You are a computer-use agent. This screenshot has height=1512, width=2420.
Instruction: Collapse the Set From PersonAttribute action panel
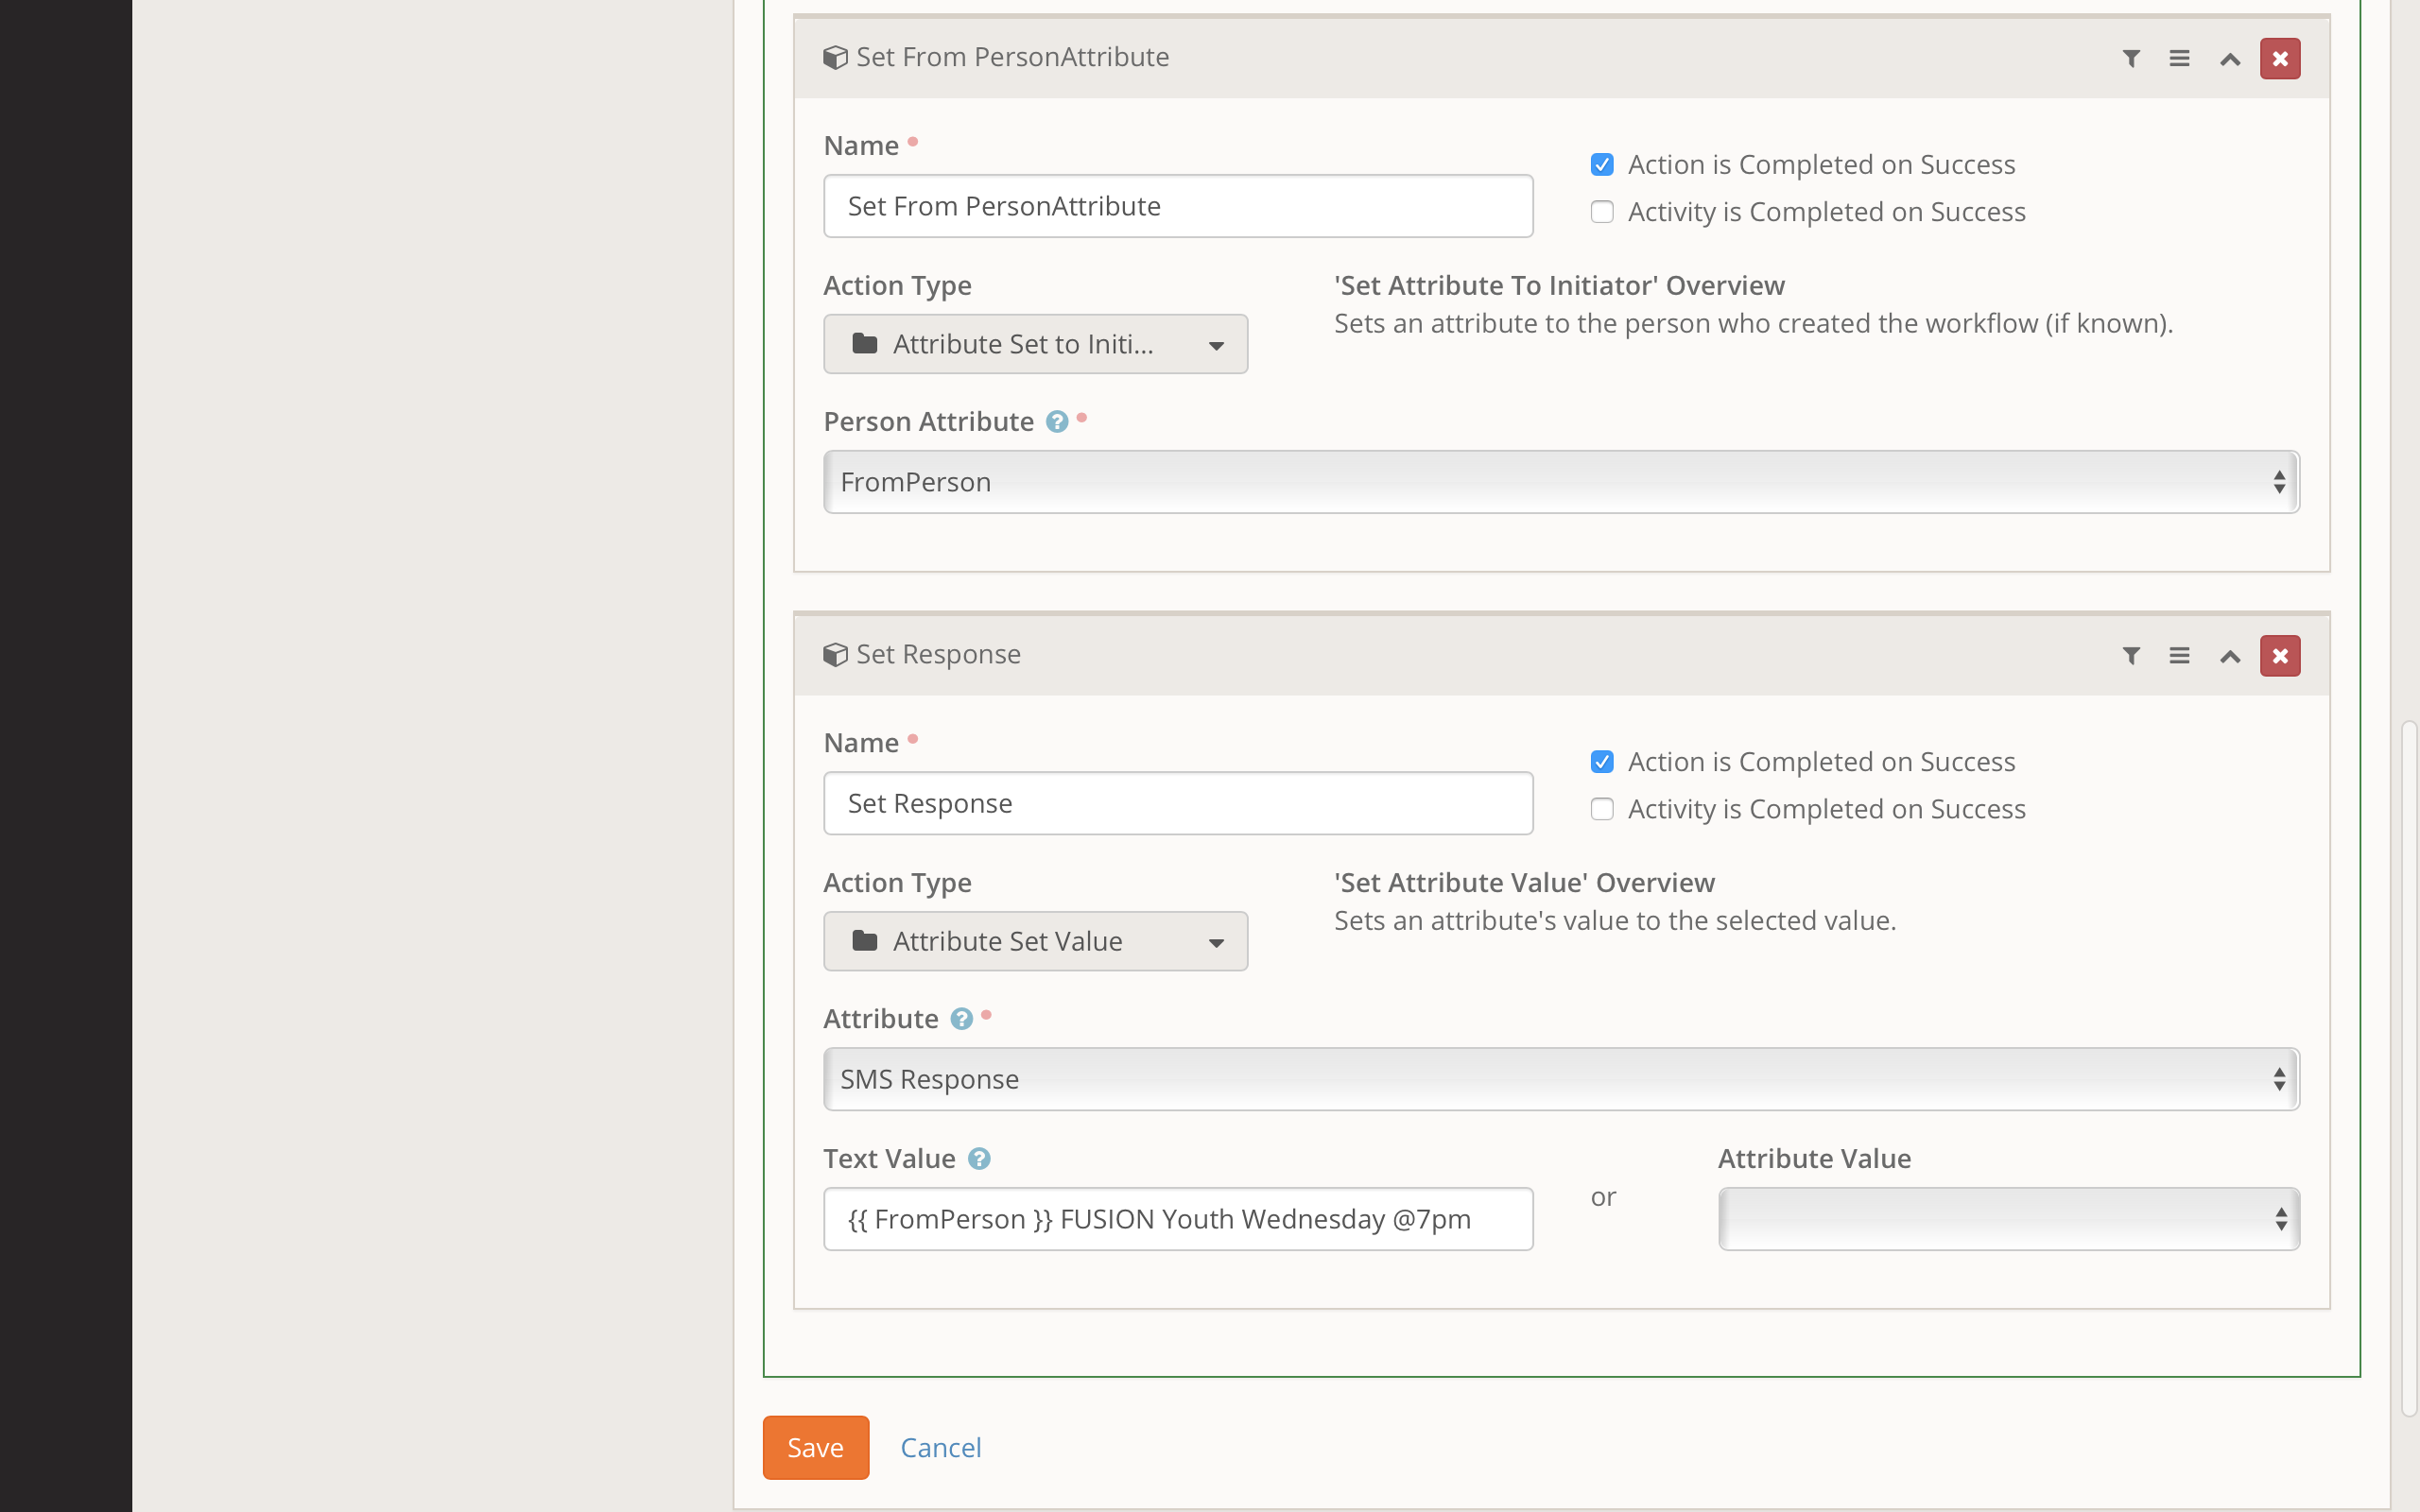(2229, 59)
